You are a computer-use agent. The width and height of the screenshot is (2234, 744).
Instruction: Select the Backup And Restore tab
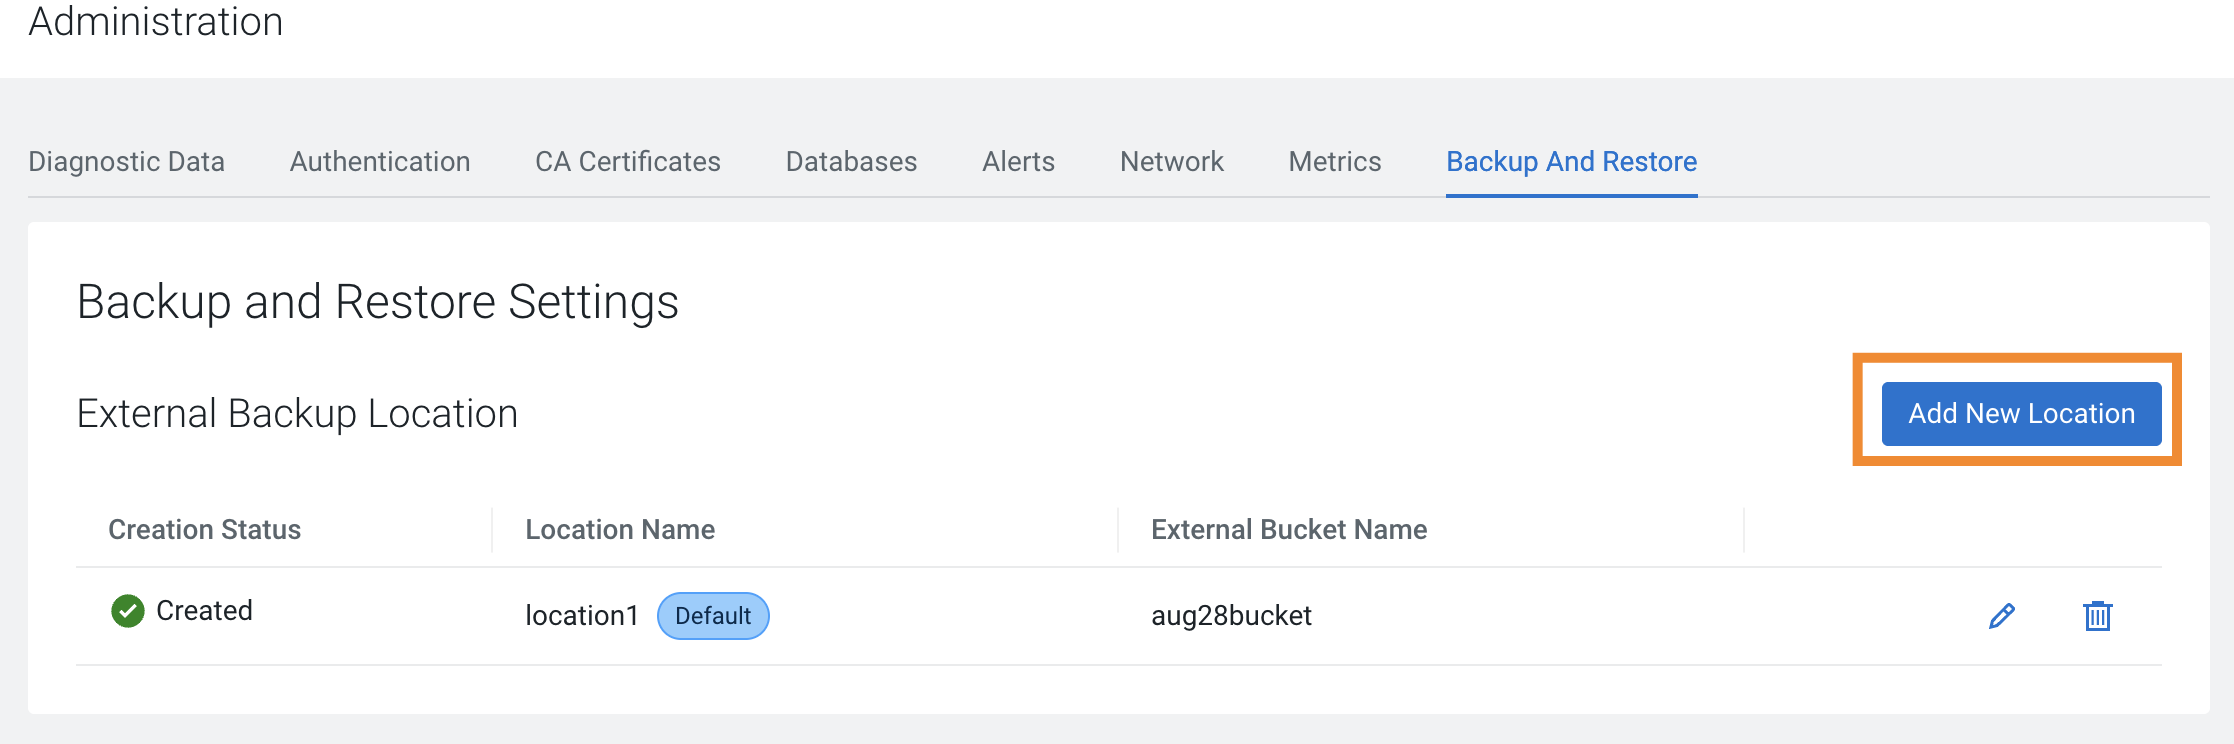(x=1570, y=161)
